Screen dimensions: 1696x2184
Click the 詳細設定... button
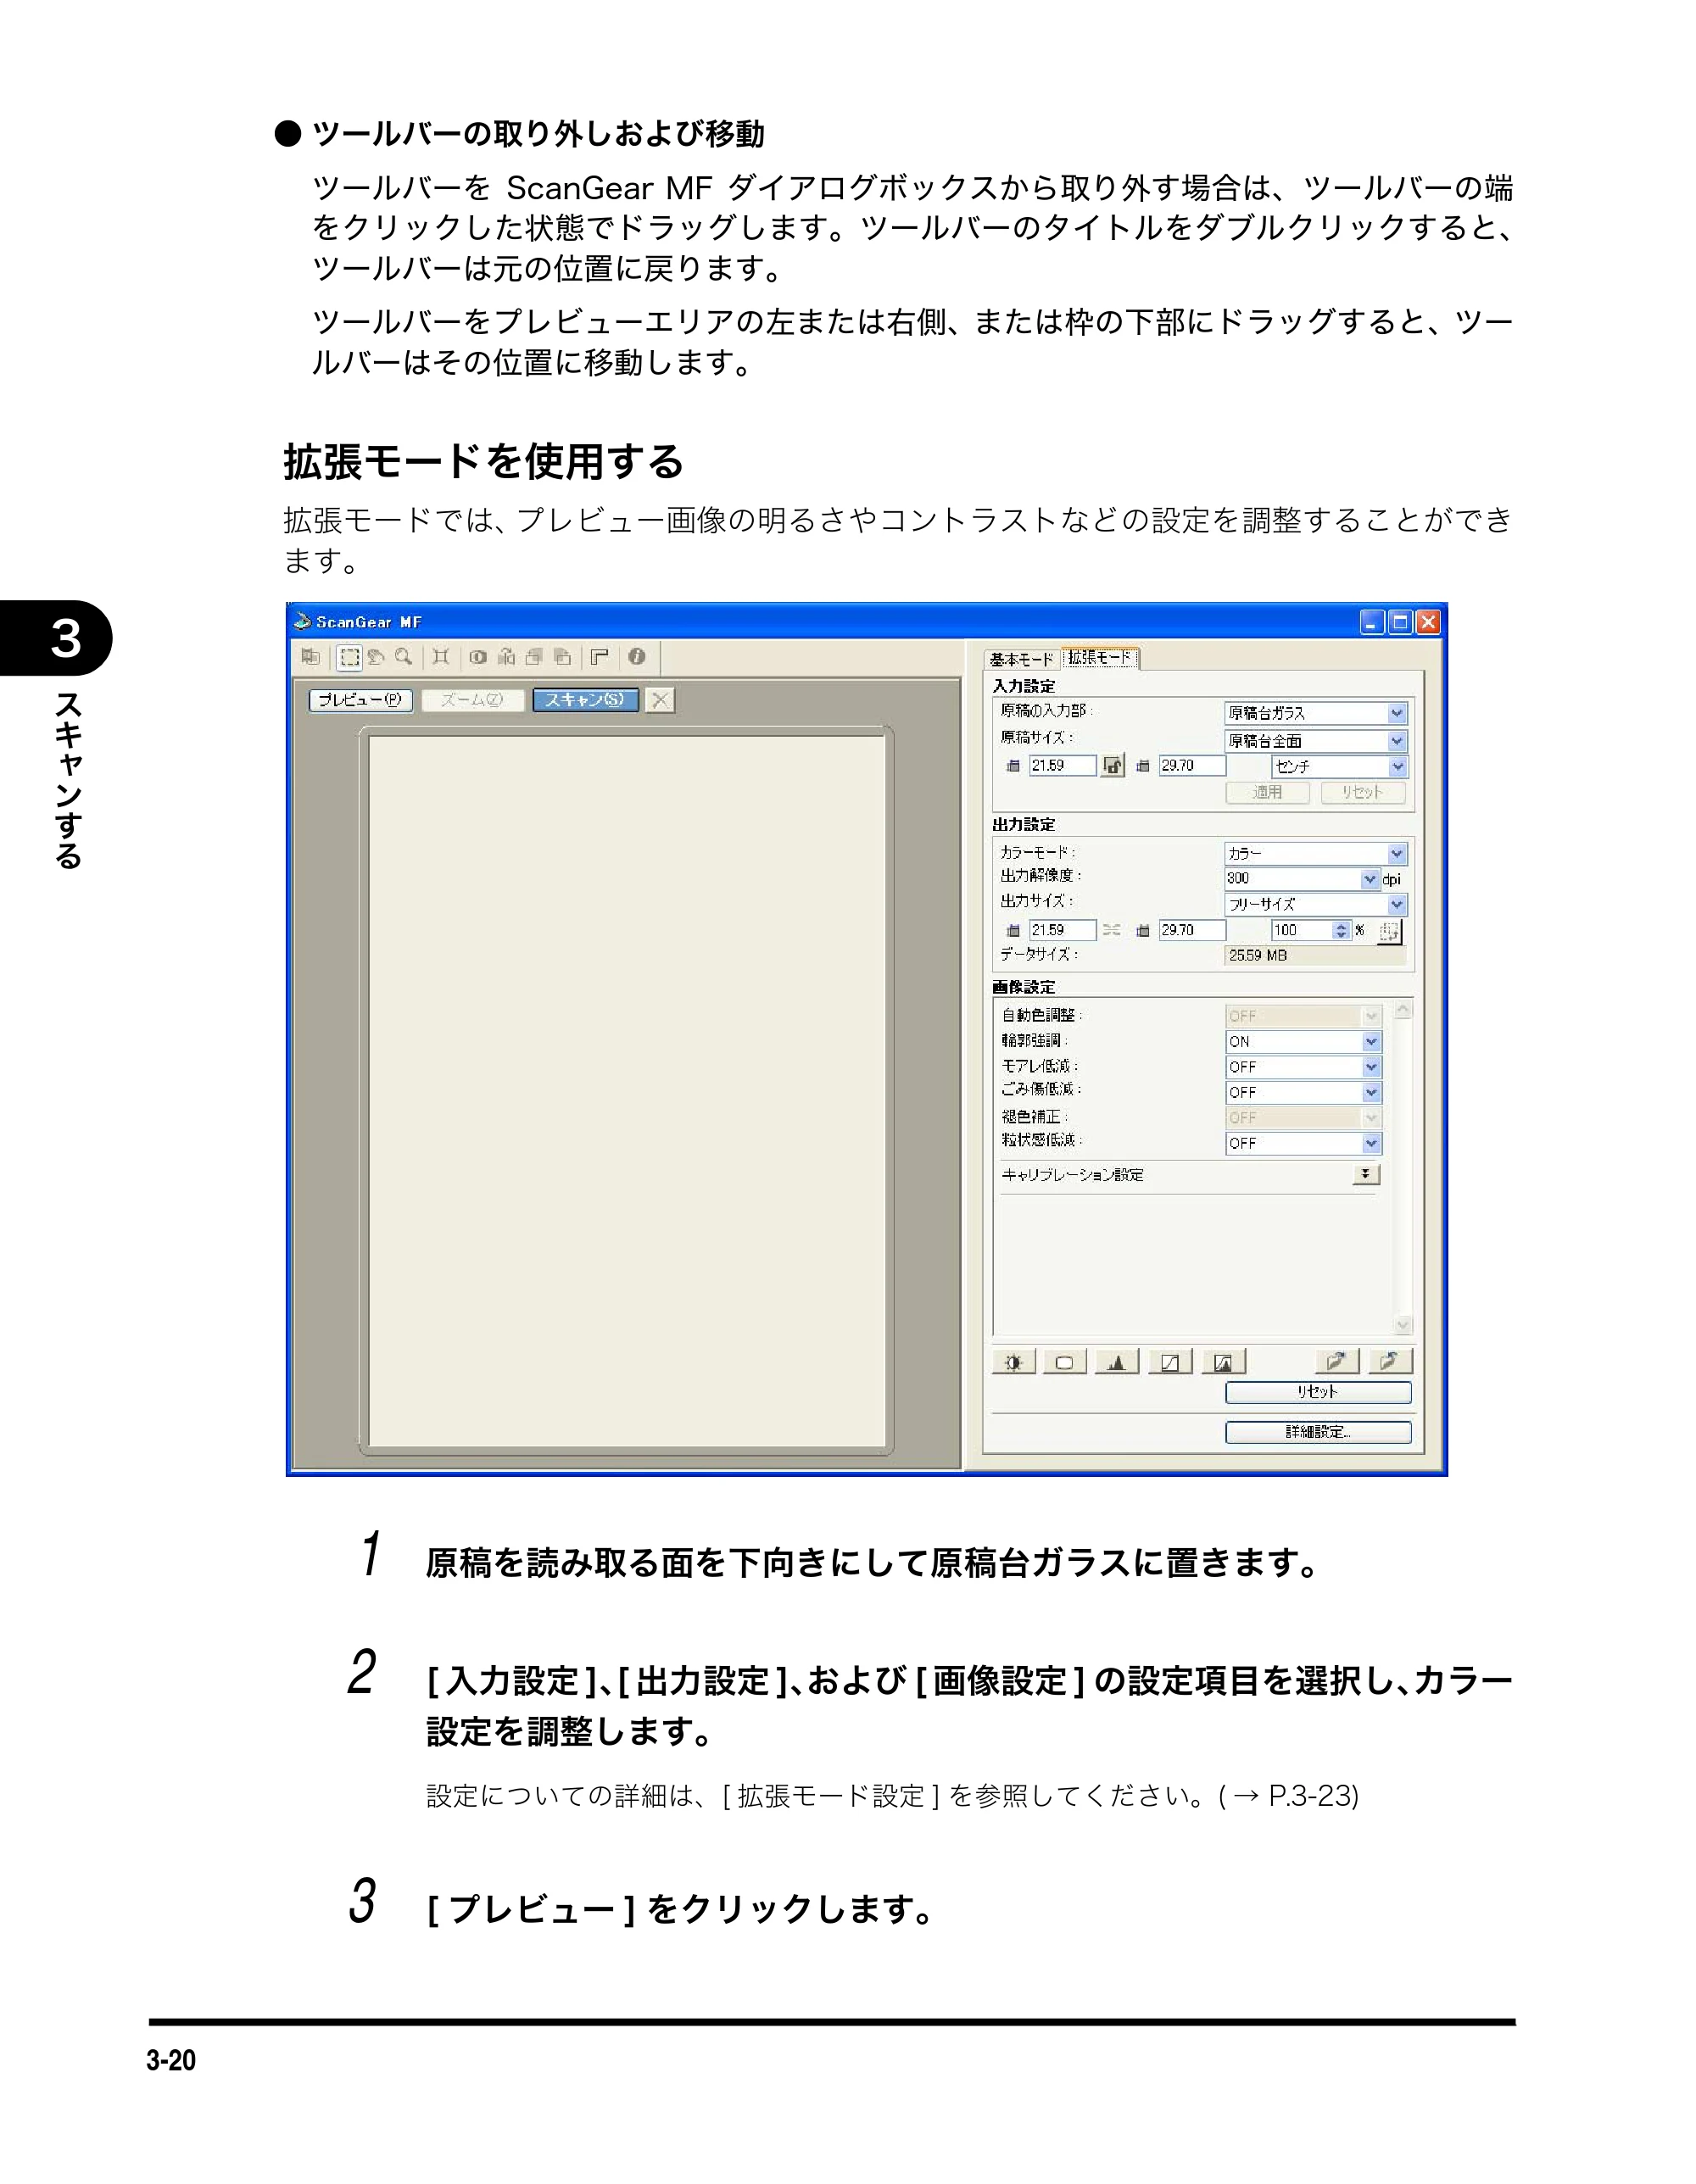pos(1318,1432)
